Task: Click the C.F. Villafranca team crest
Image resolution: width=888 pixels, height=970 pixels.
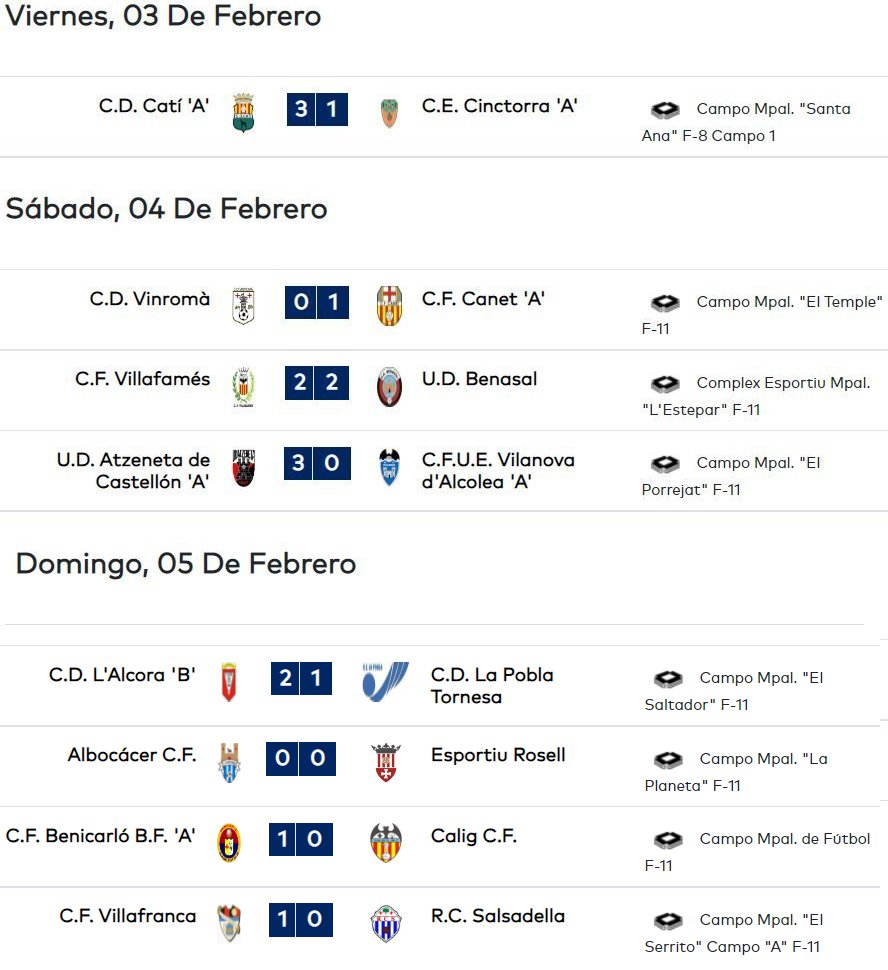Action: tap(229, 924)
